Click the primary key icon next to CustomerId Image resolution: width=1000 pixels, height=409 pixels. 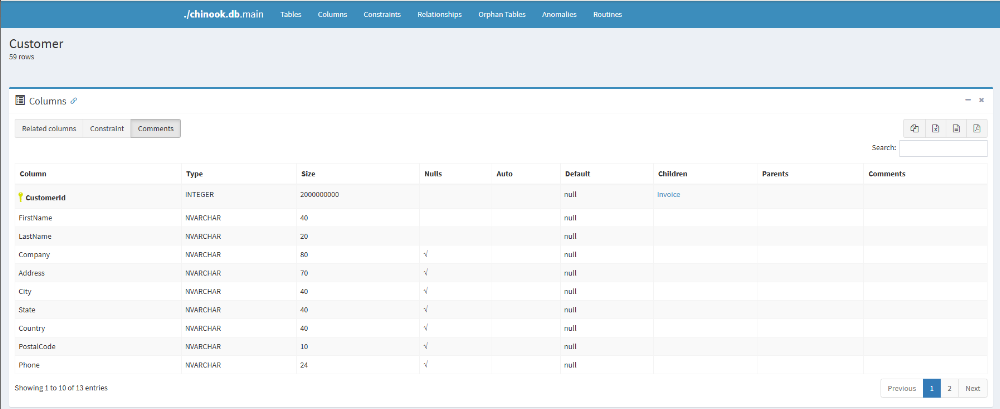[20, 197]
